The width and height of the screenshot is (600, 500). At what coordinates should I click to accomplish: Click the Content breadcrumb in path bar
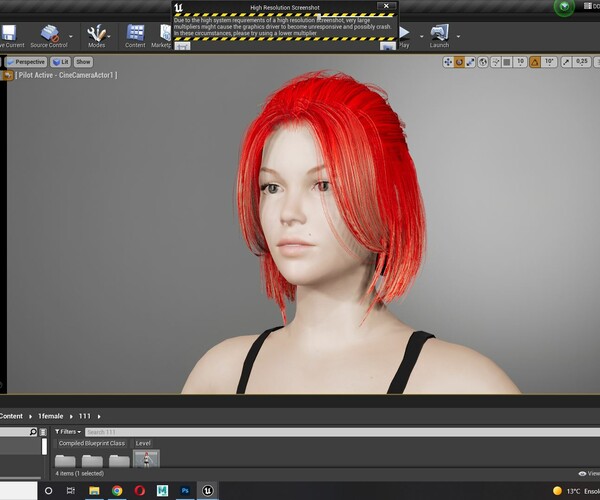click(11, 416)
